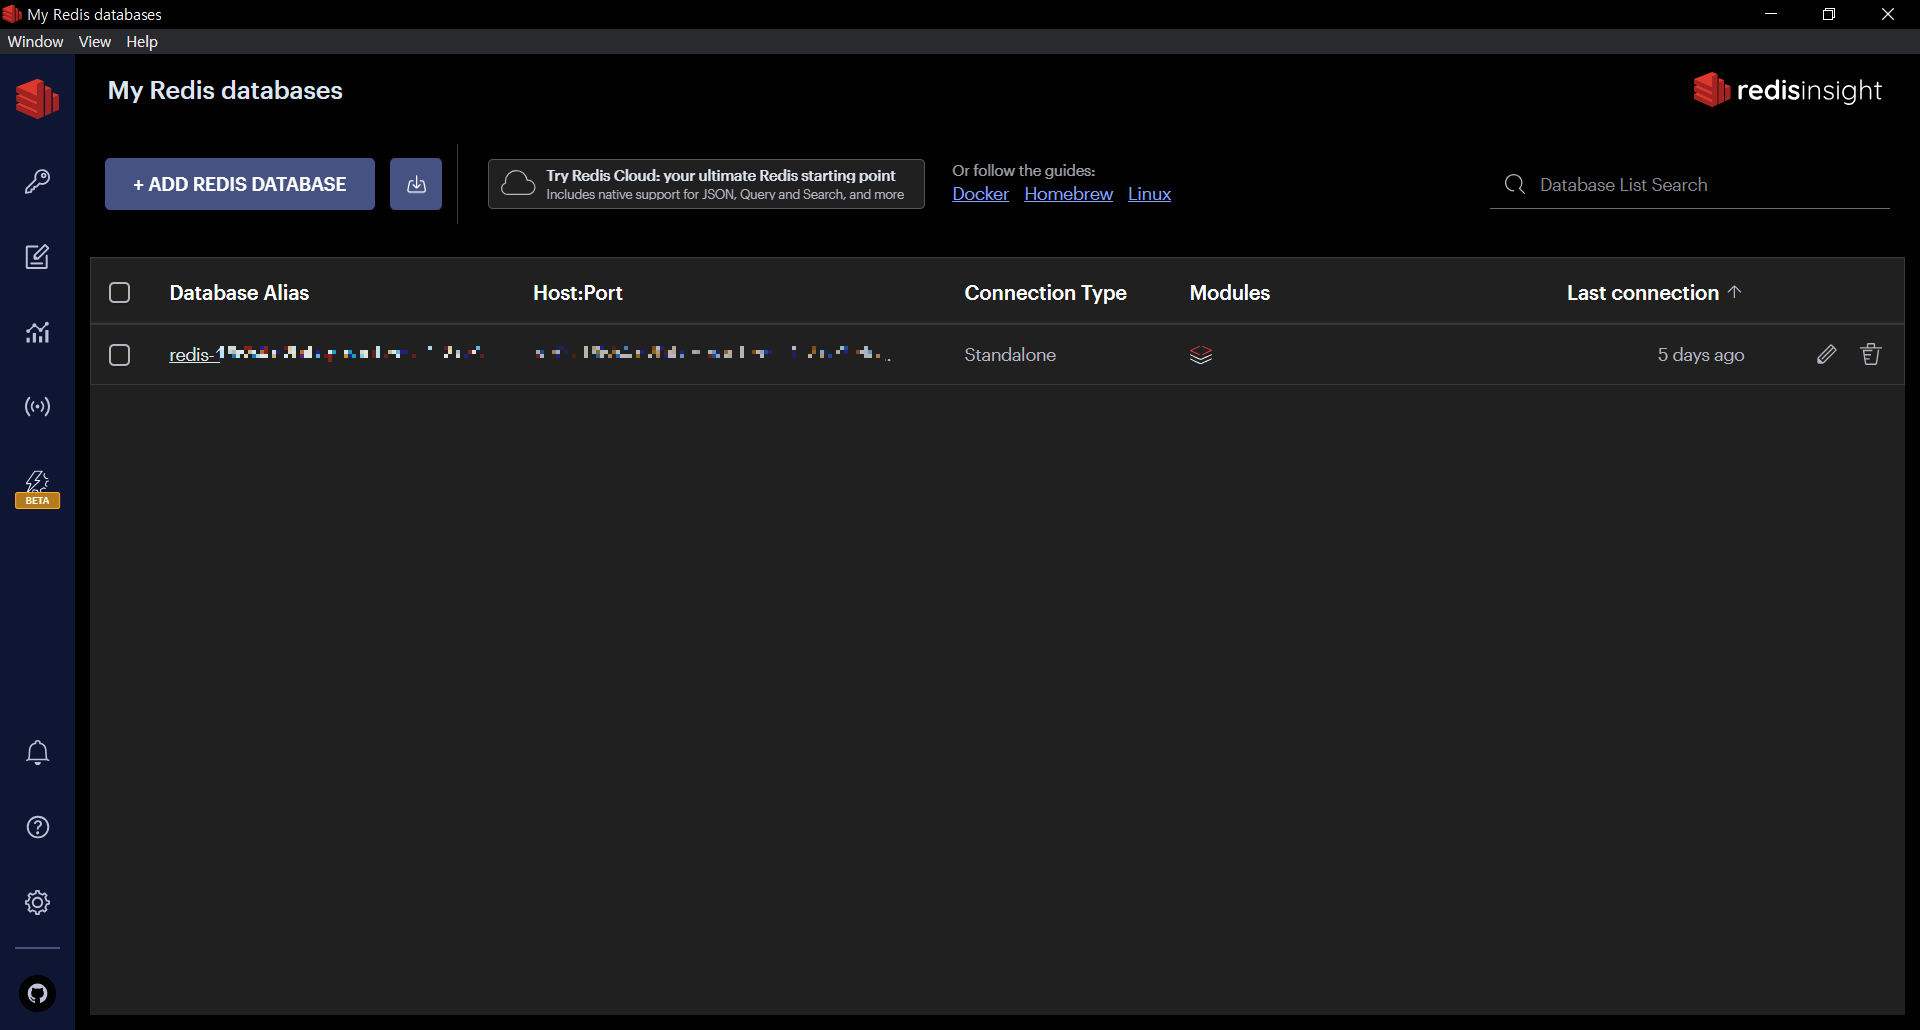Click the redisinsight logo at top right

point(1787,90)
